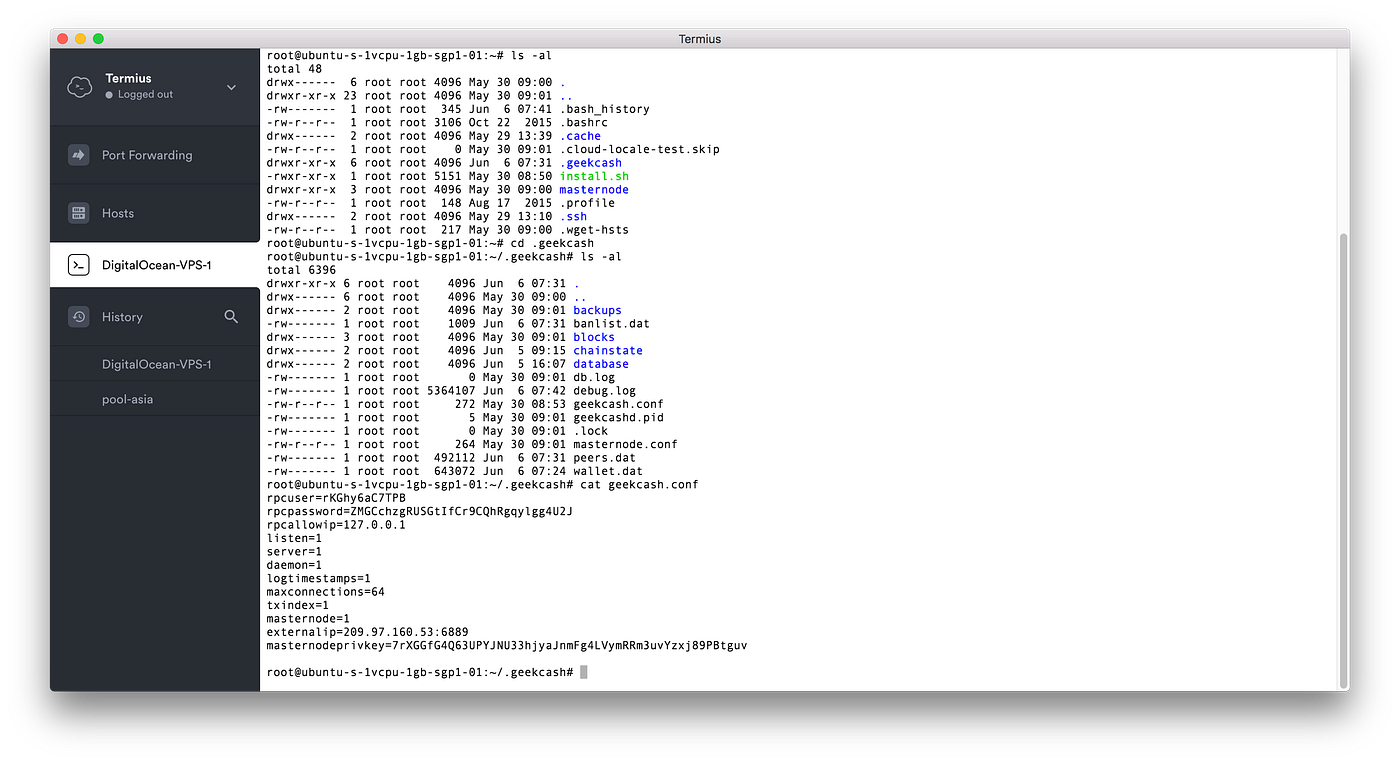
Task: Click the Termius cloud logo icon
Action: tap(79, 86)
